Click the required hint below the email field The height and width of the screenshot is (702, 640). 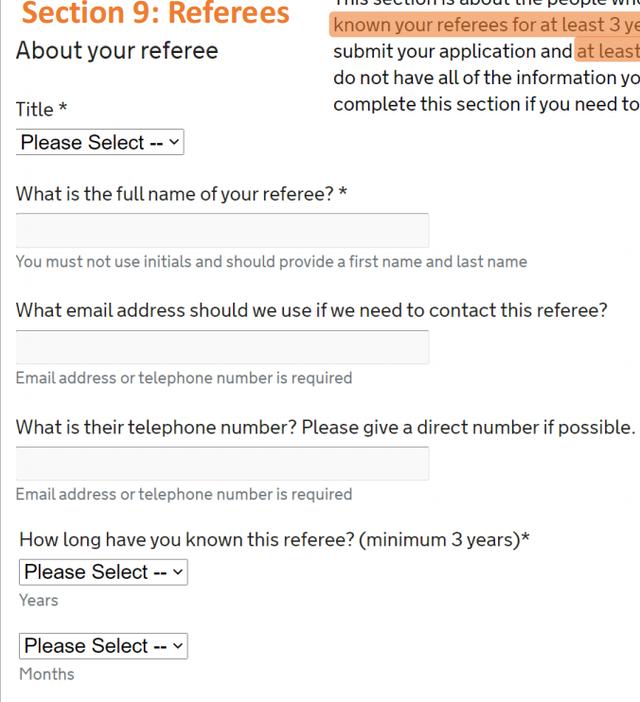click(184, 378)
